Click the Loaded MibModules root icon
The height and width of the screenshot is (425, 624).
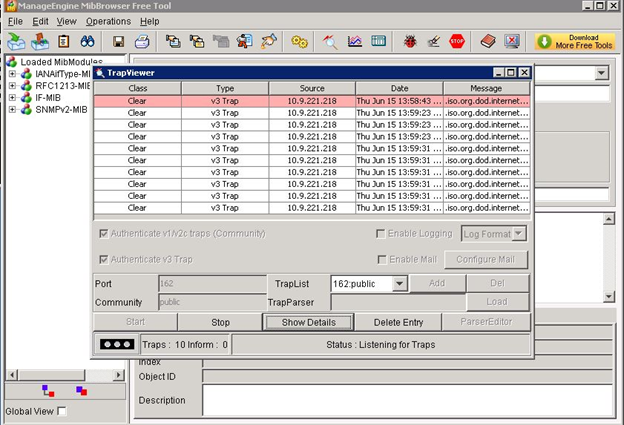point(12,62)
